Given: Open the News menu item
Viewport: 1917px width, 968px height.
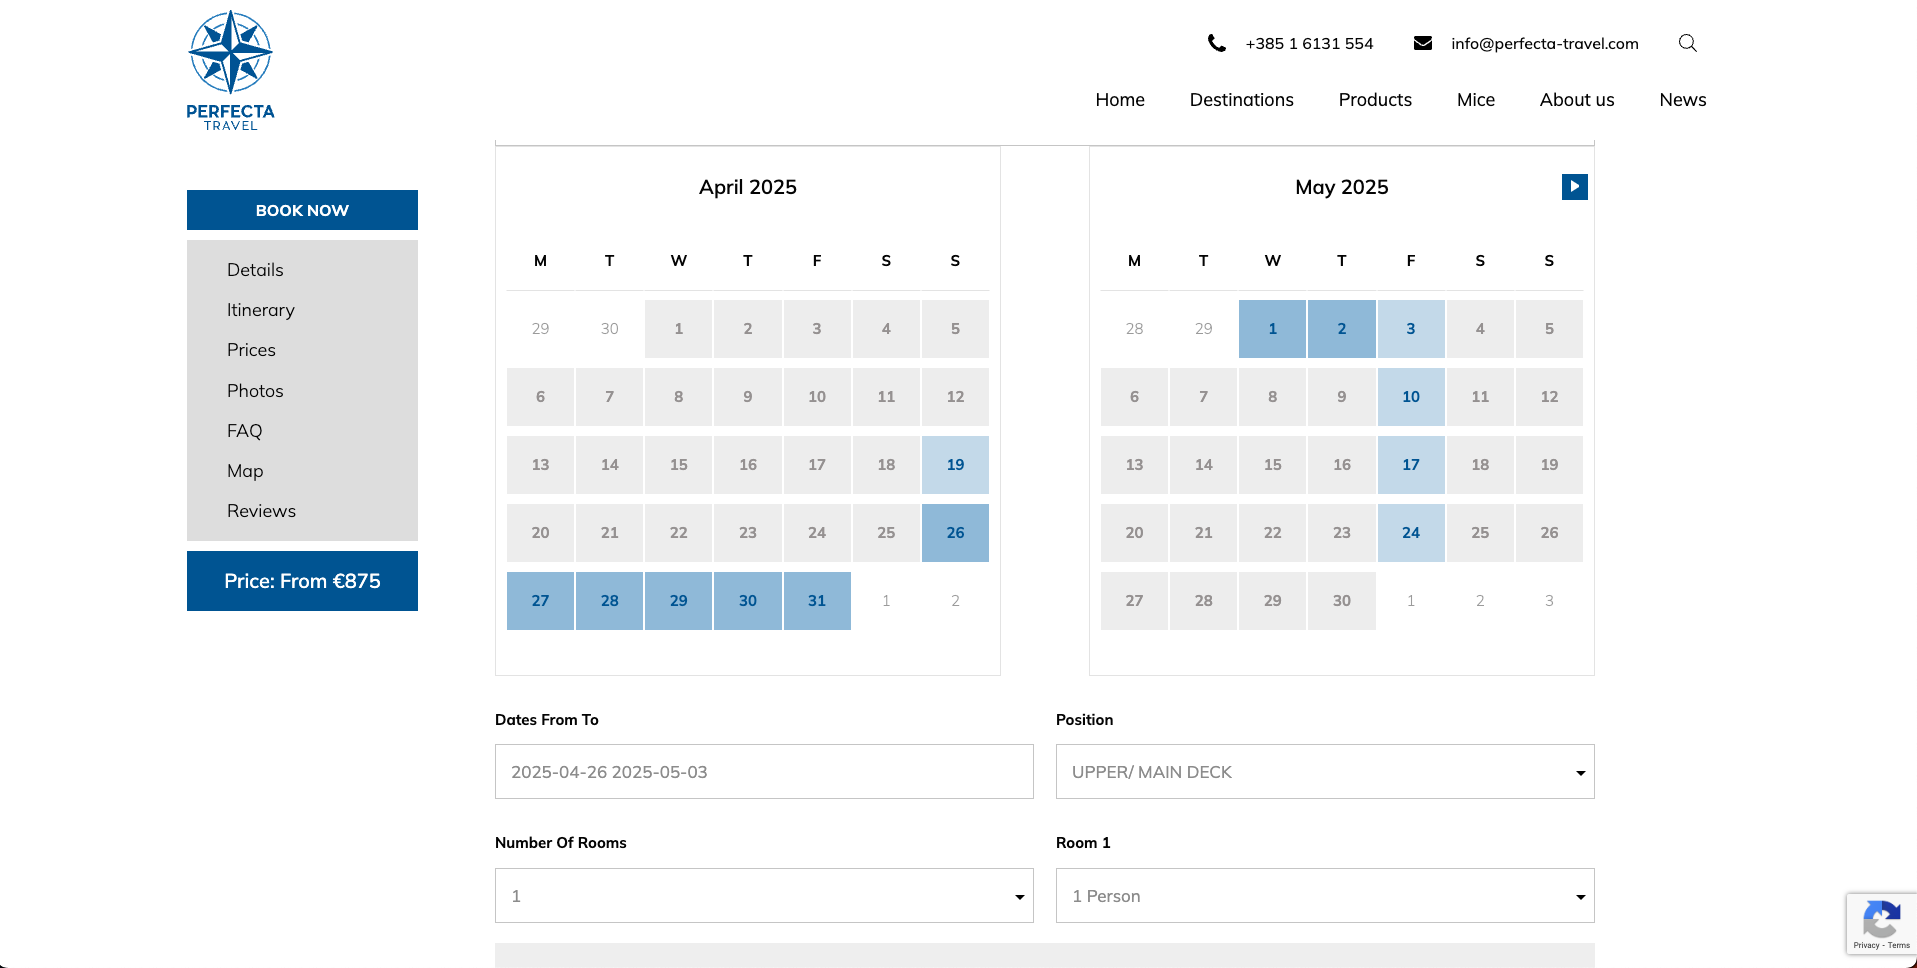Looking at the screenshot, I should point(1683,100).
